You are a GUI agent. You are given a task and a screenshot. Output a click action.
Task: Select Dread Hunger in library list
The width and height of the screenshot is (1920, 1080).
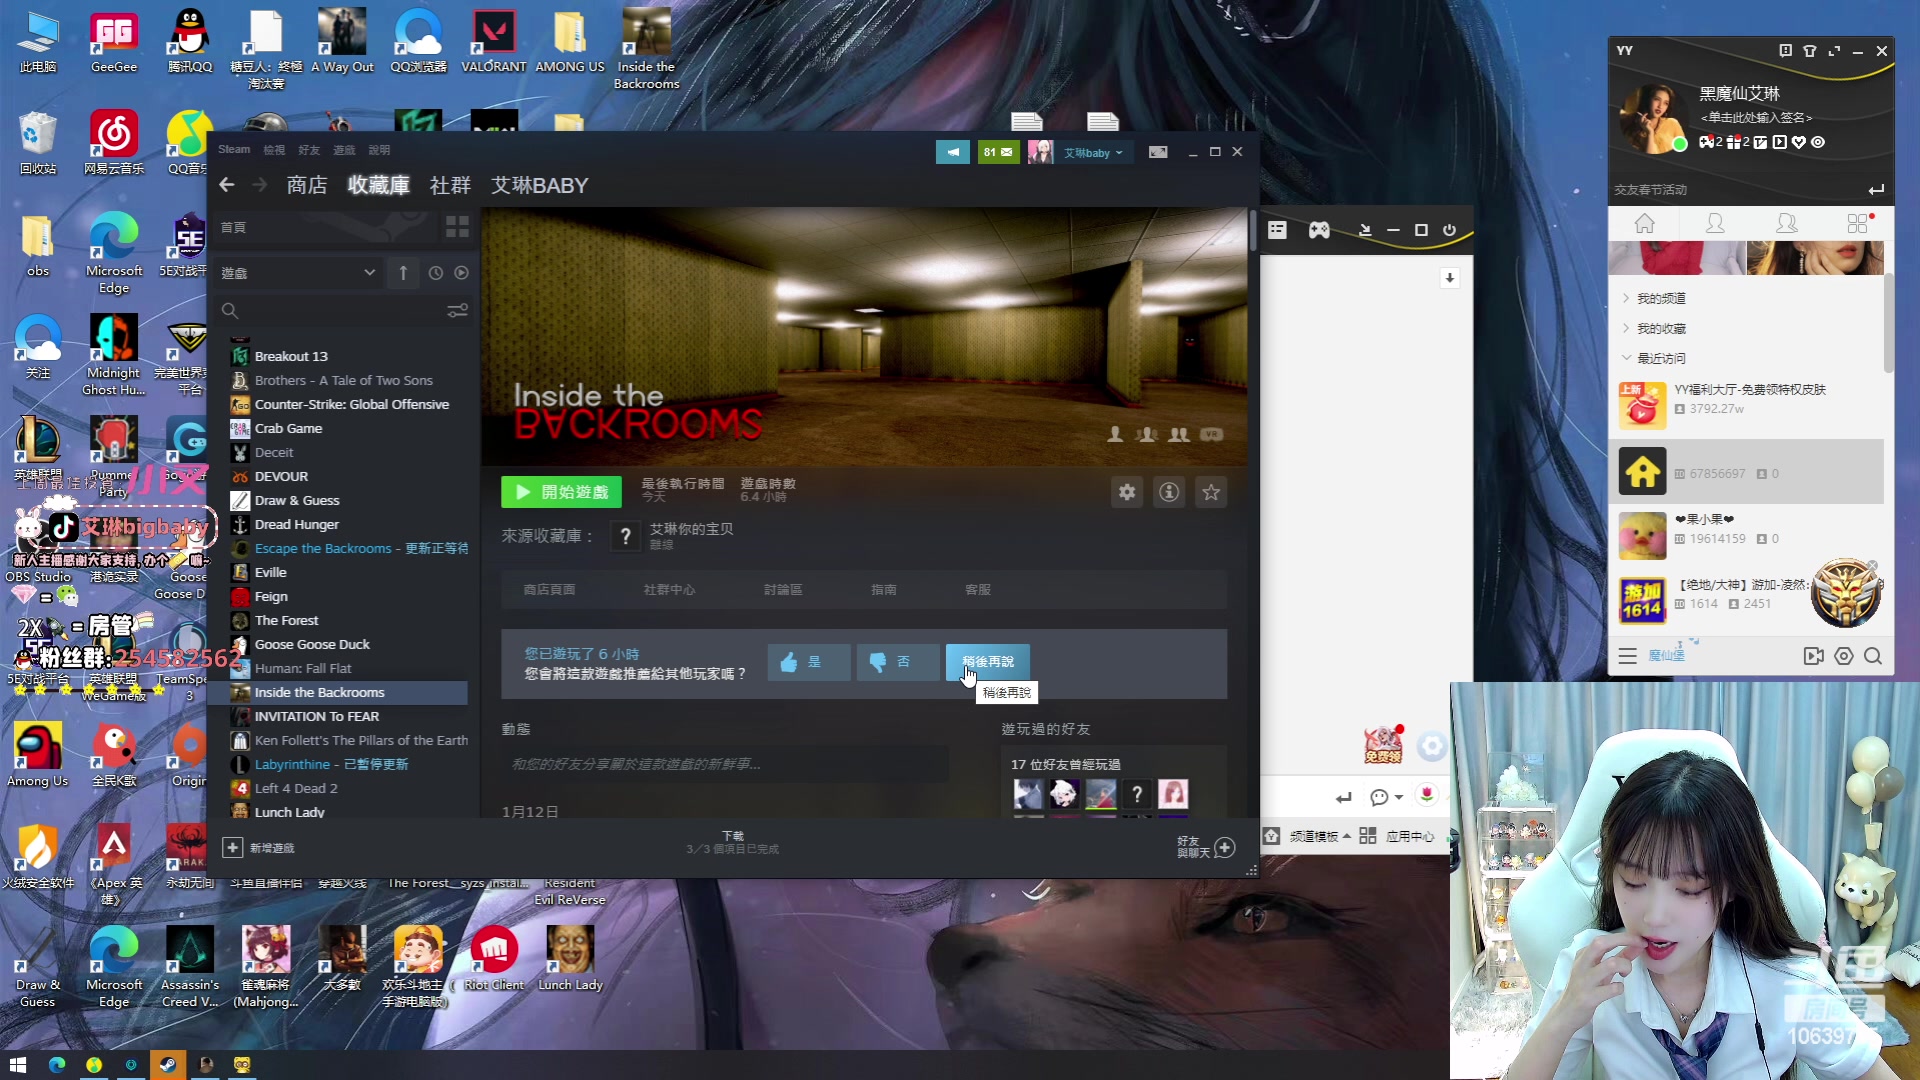click(x=296, y=525)
